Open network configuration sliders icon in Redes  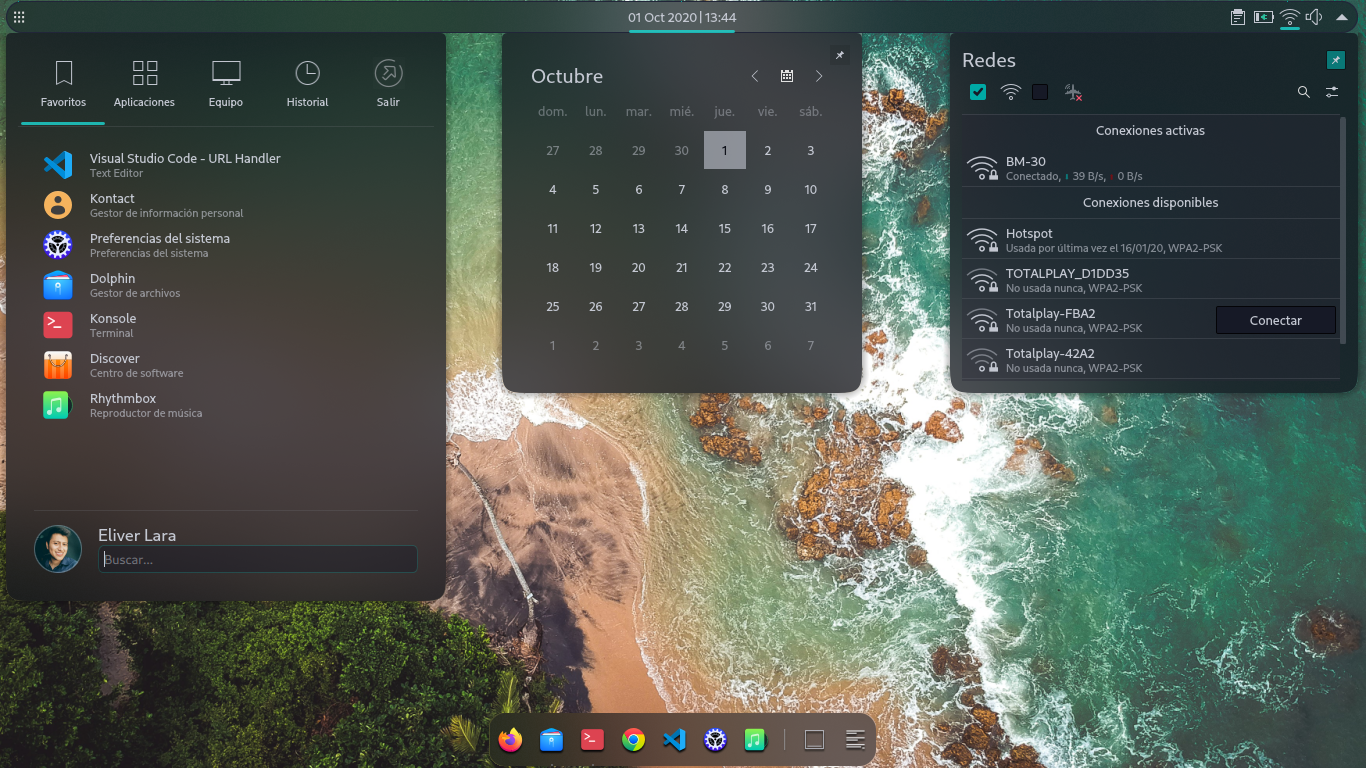point(1332,92)
